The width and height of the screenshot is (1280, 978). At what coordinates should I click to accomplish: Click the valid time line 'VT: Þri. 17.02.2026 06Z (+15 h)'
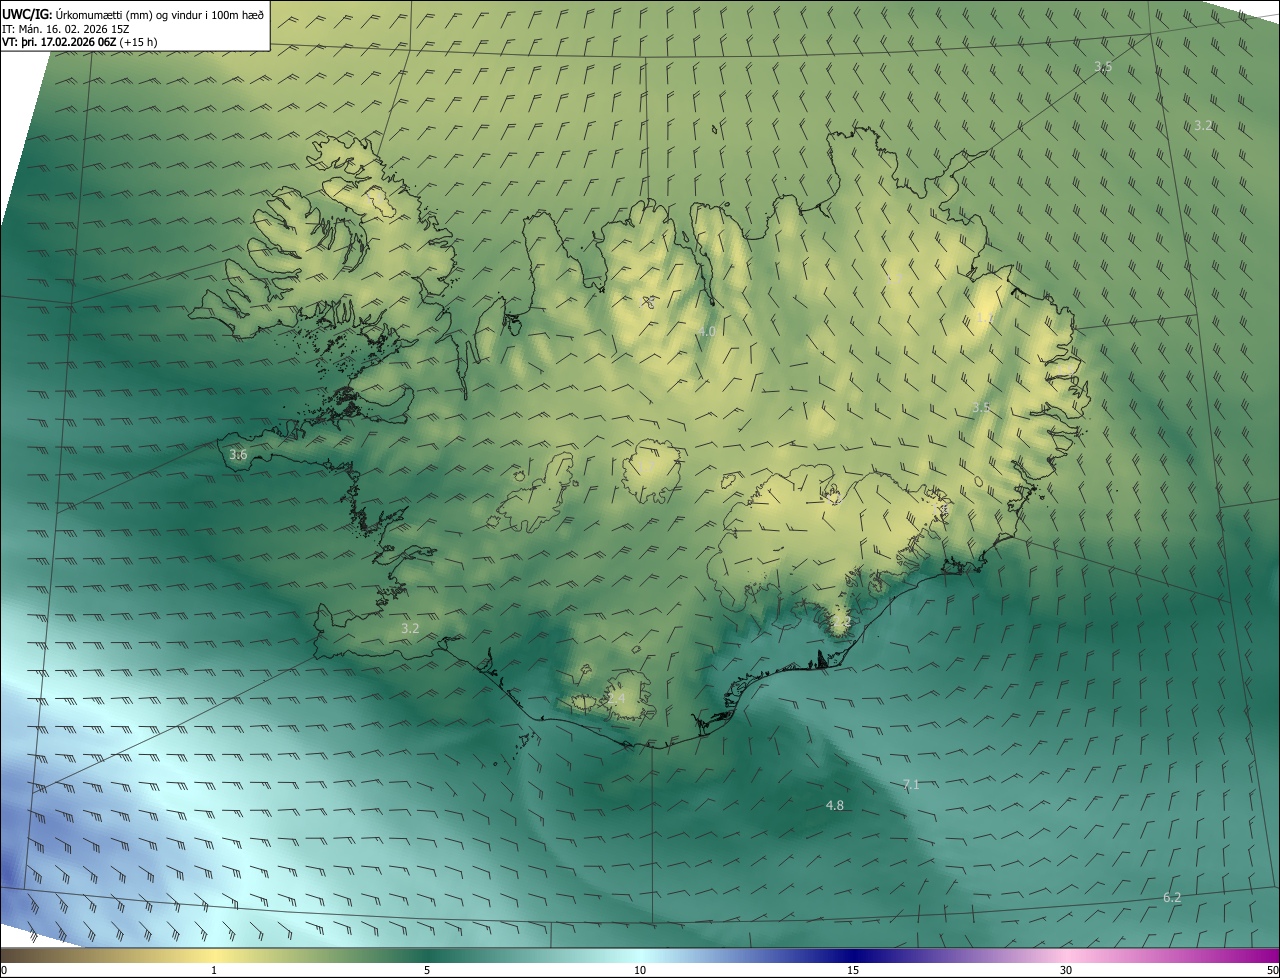click(79, 42)
